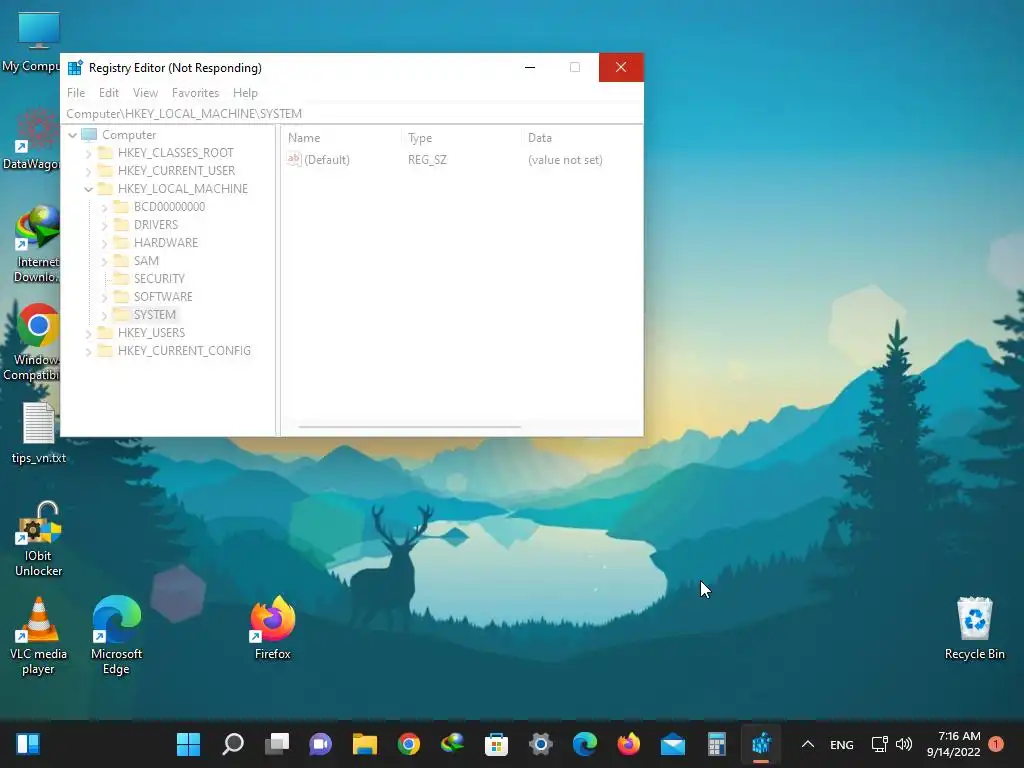
Task: Select HKEY_CLASSES_ROOT key
Action: click(x=175, y=153)
